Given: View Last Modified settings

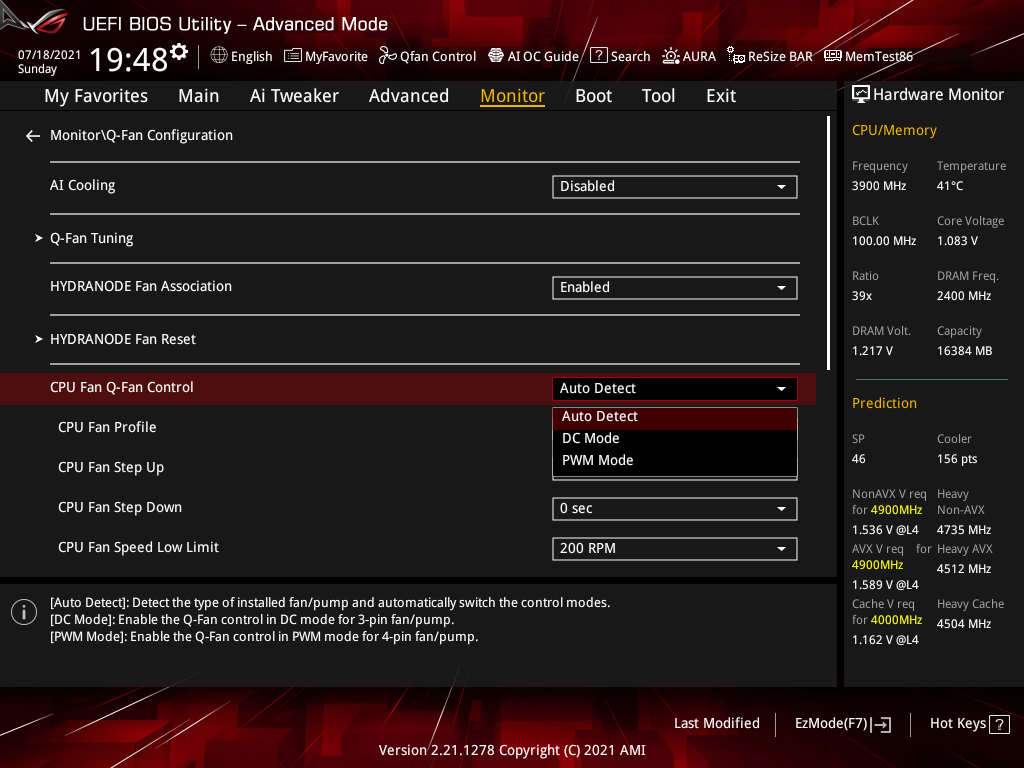Looking at the screenshot, I should pyautogui.click(x=716, y=723).
